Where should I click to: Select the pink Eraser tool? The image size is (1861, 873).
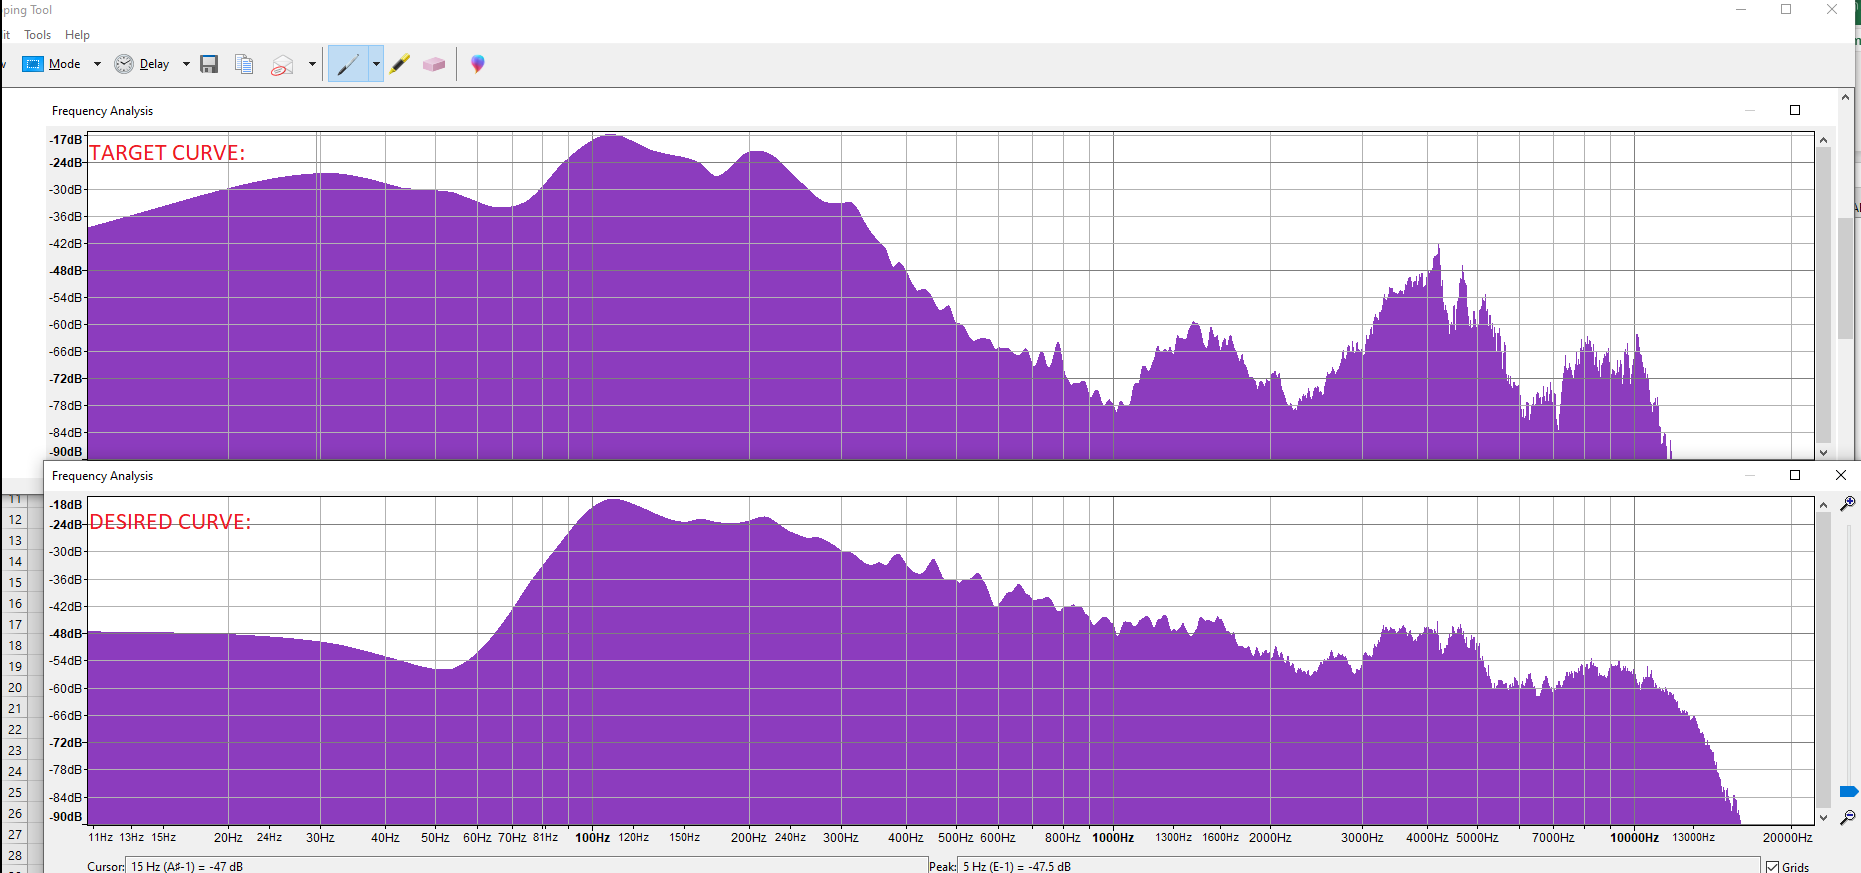click(434, 64)
